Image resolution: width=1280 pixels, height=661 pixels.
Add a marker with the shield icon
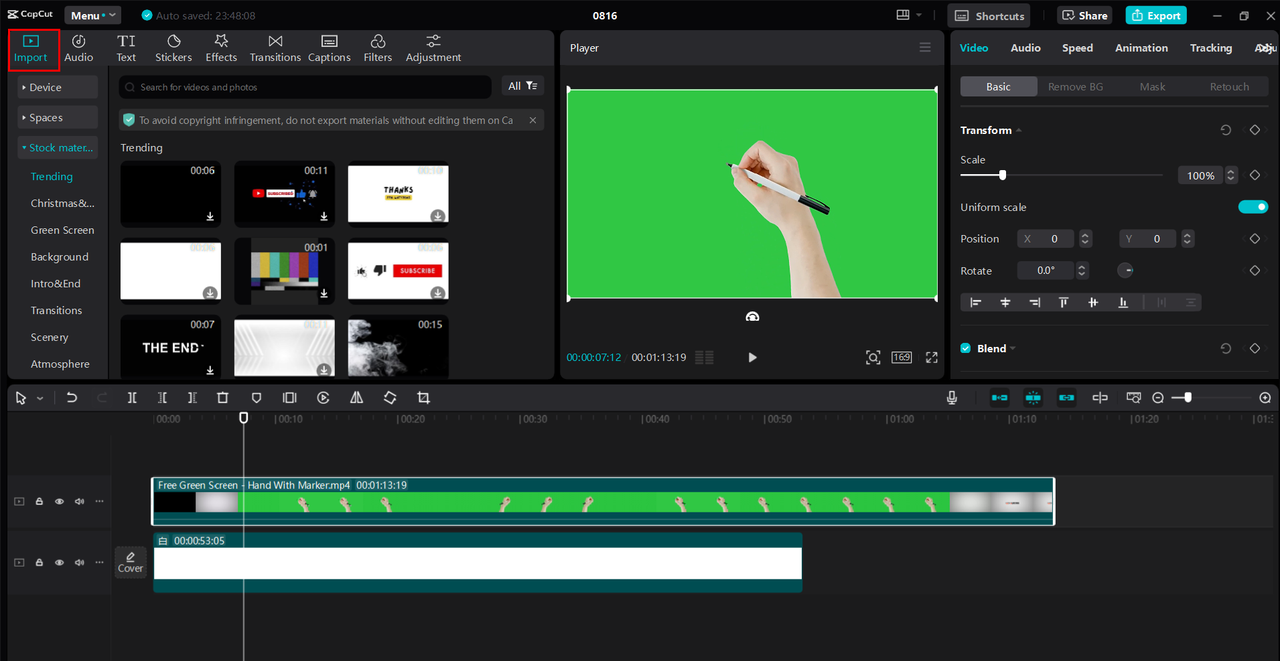pos(256,397)
